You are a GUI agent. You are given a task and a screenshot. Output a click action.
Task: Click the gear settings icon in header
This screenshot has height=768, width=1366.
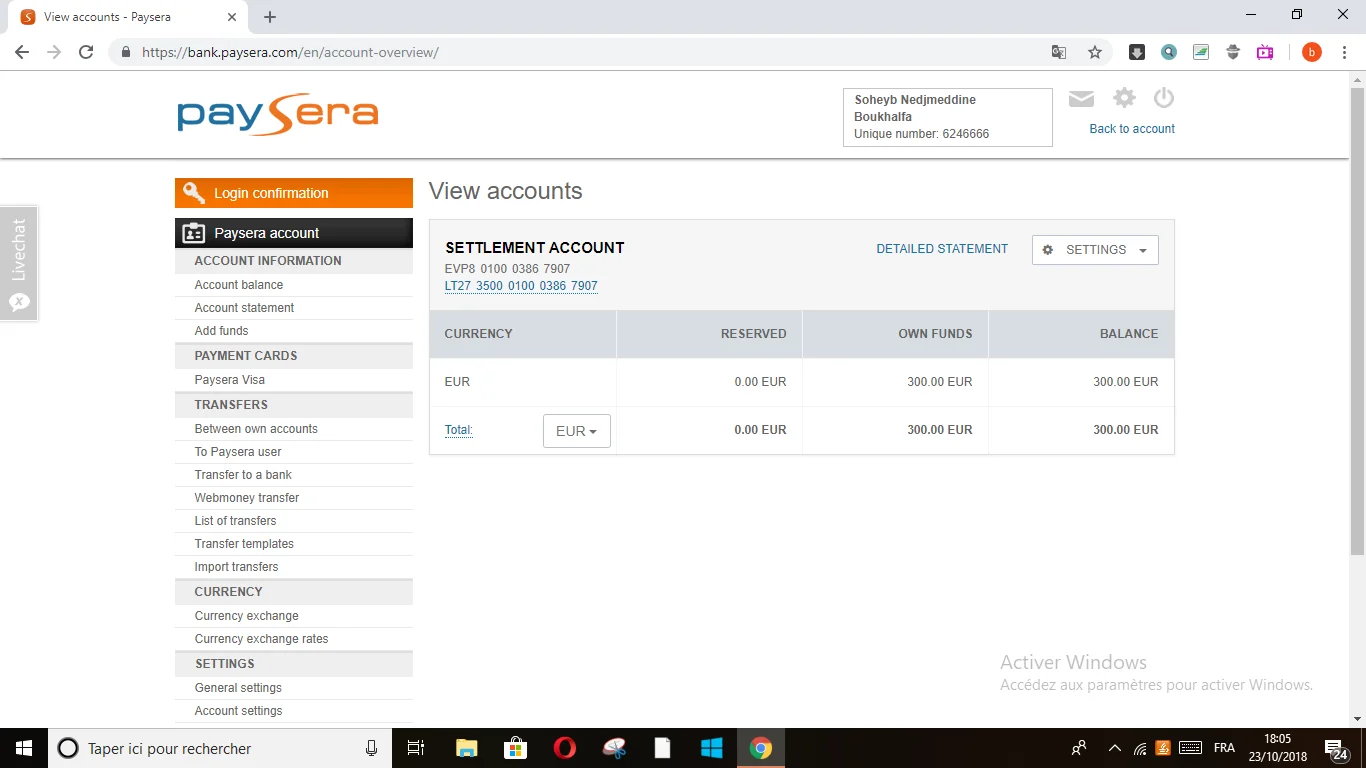[1124, 98]
